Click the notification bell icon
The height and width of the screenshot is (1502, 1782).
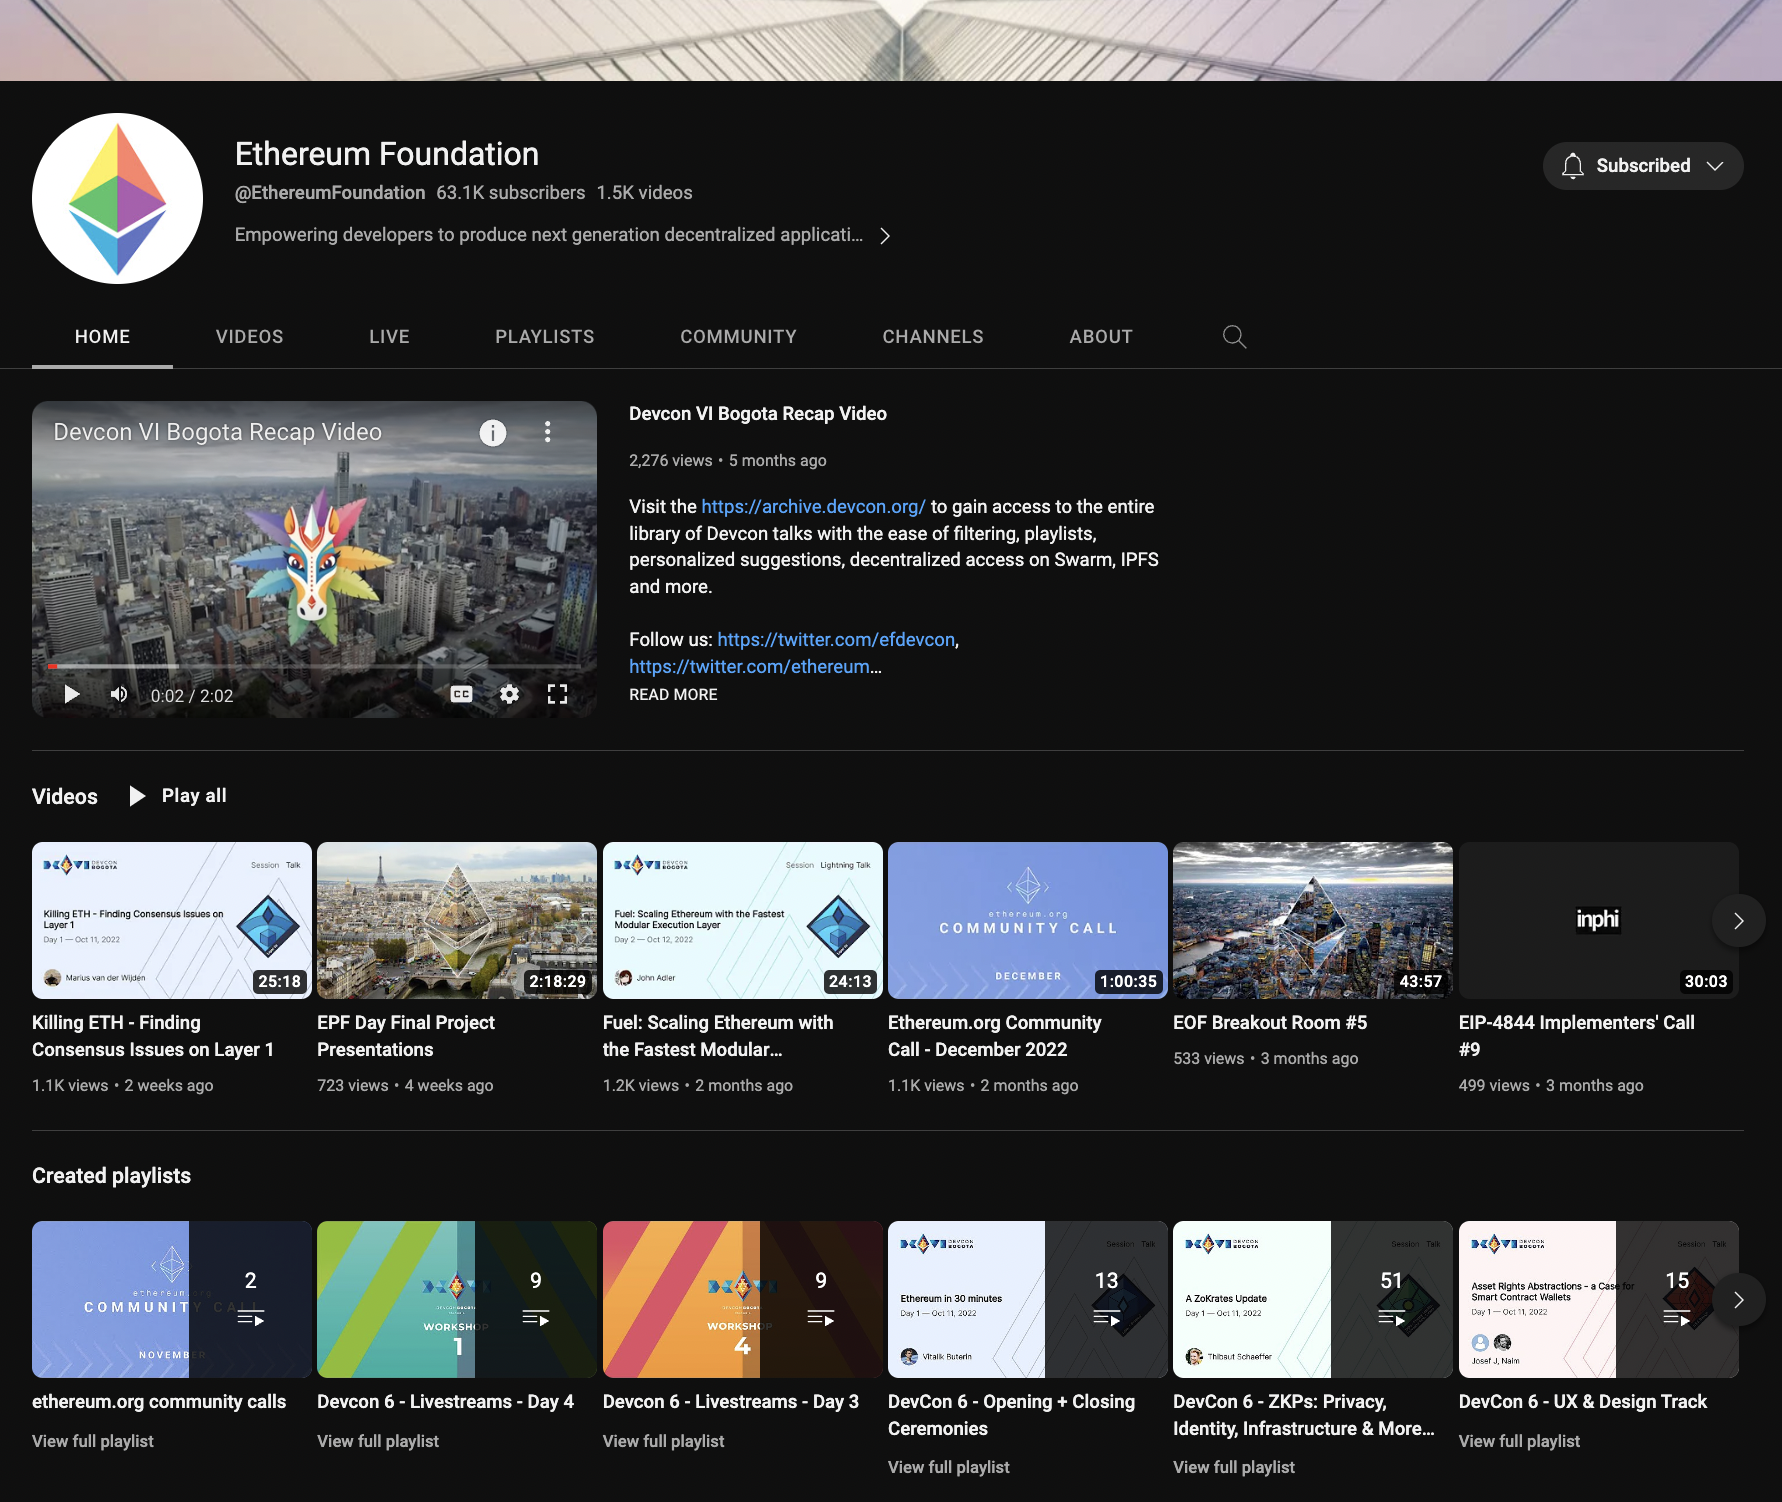[x=1572, y=166]
